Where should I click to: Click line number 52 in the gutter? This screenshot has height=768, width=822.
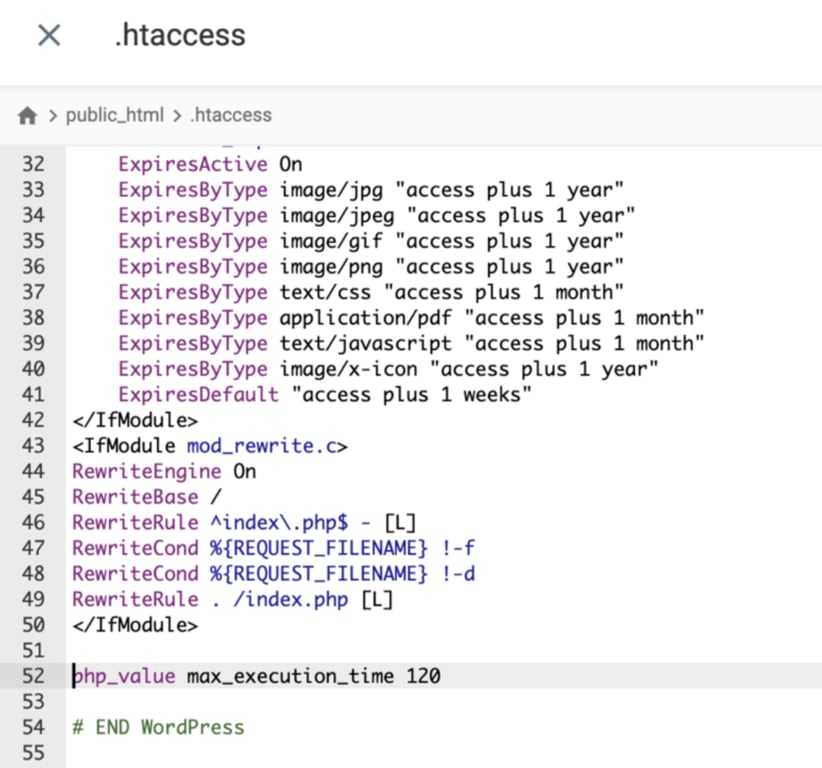pyautogui.click(x=33, y=676)
